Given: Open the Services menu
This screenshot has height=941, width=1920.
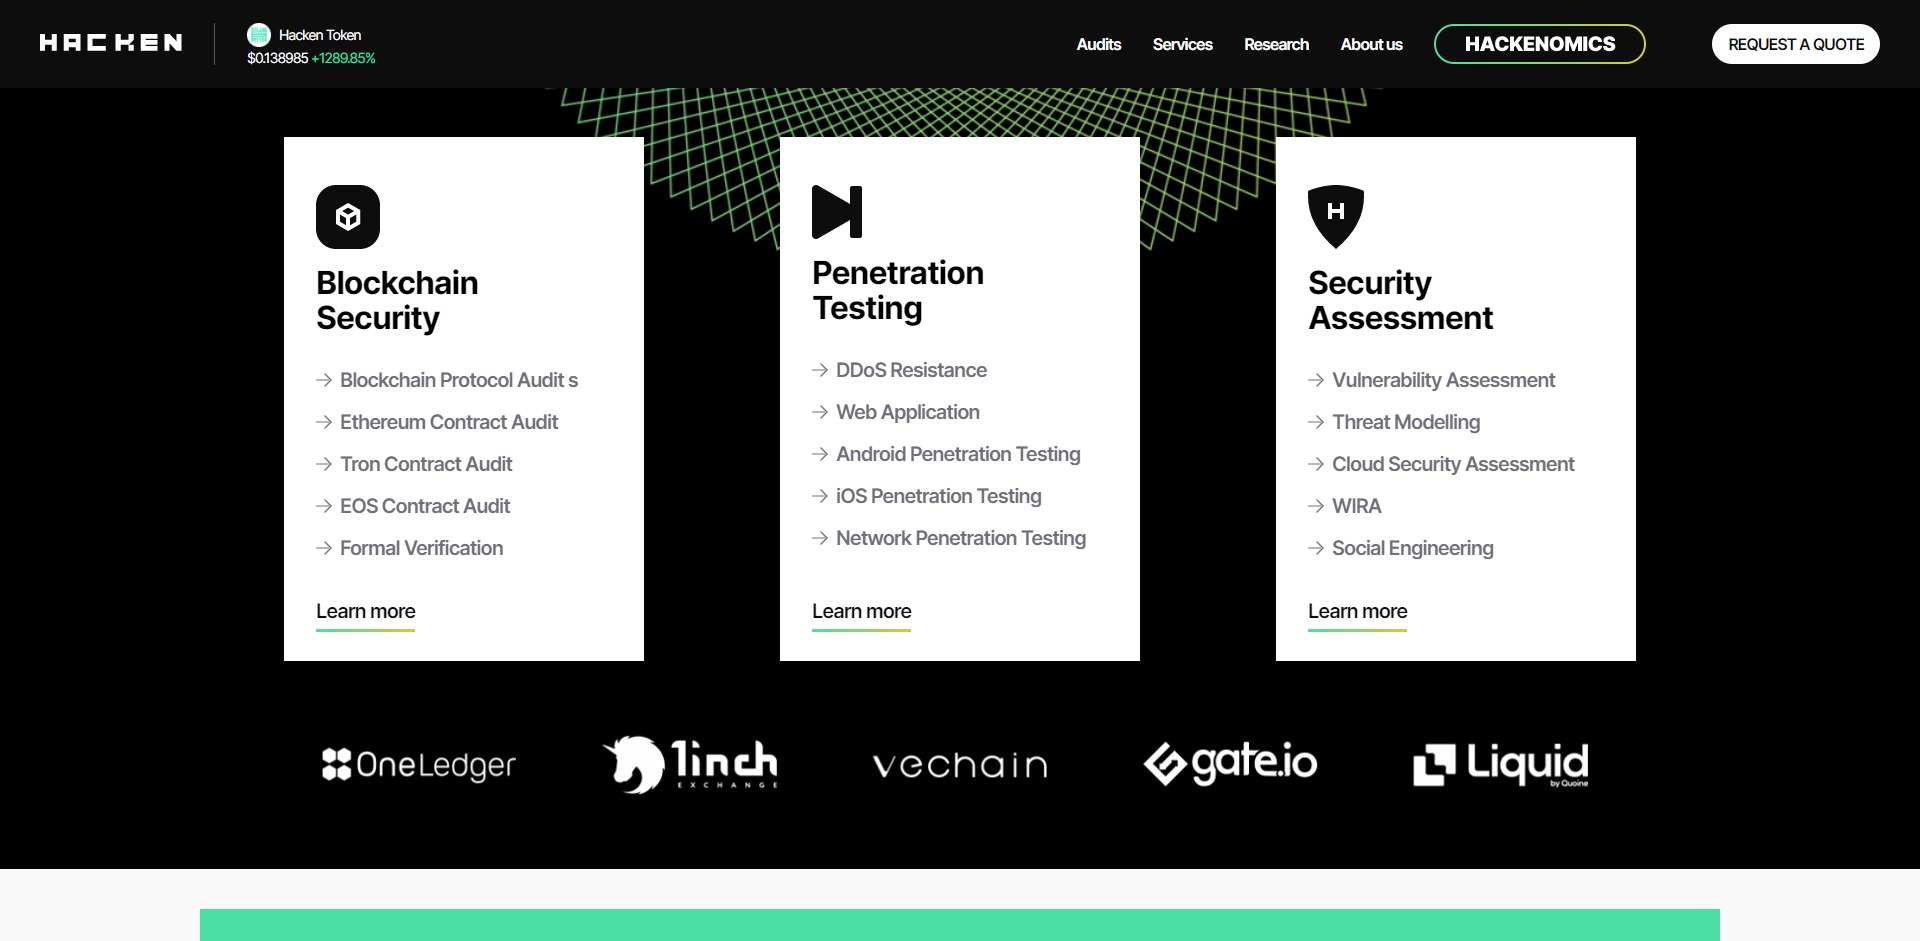Looking at the screenshot, I should pos(1182,44).
